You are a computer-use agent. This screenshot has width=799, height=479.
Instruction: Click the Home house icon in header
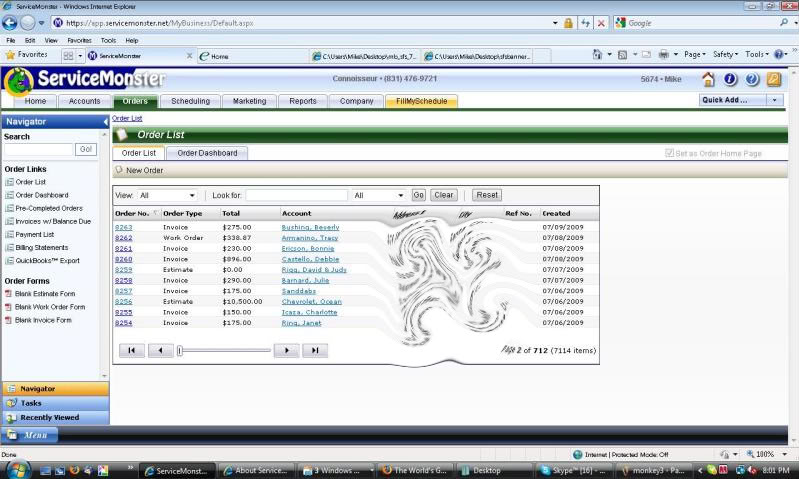pyautogui.click(x=708, y=79)
